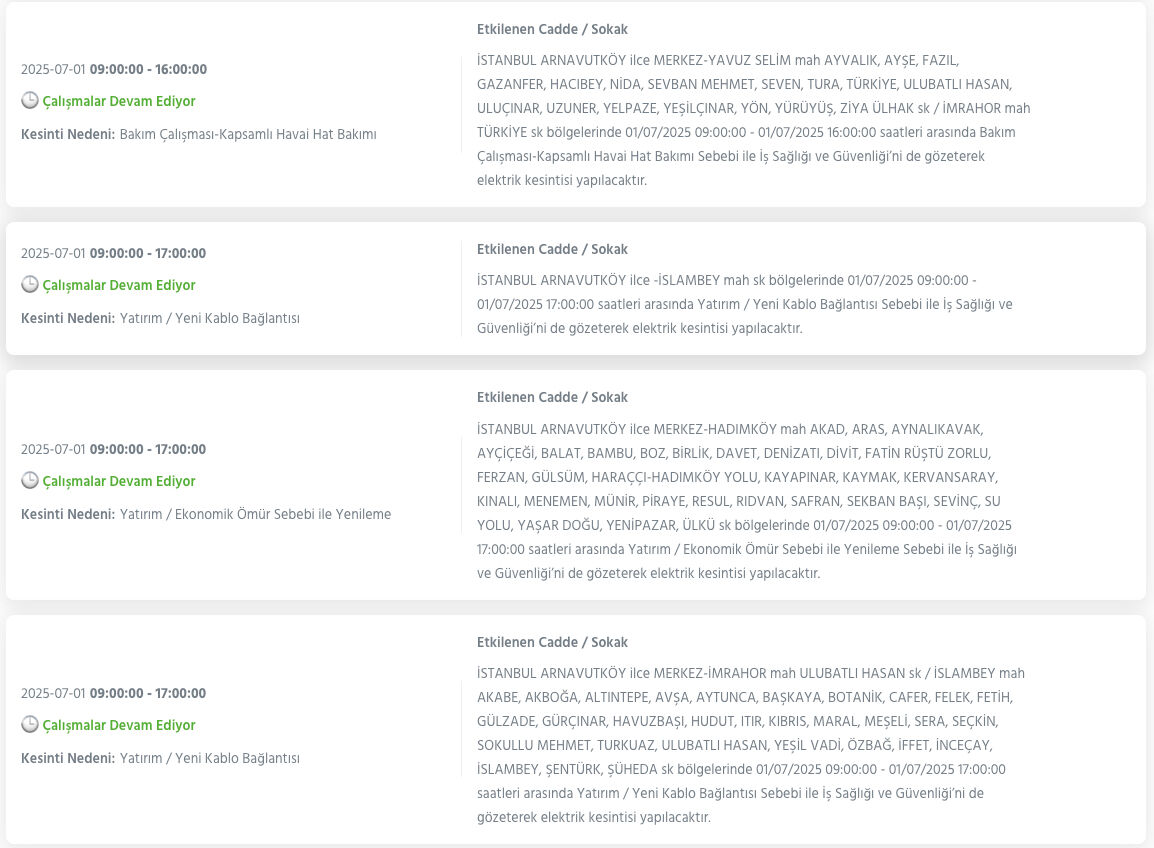Click the clock icon in the Yavuz Selim outage card
Viewport: 1154px width, 848px height.
point(30,101)
